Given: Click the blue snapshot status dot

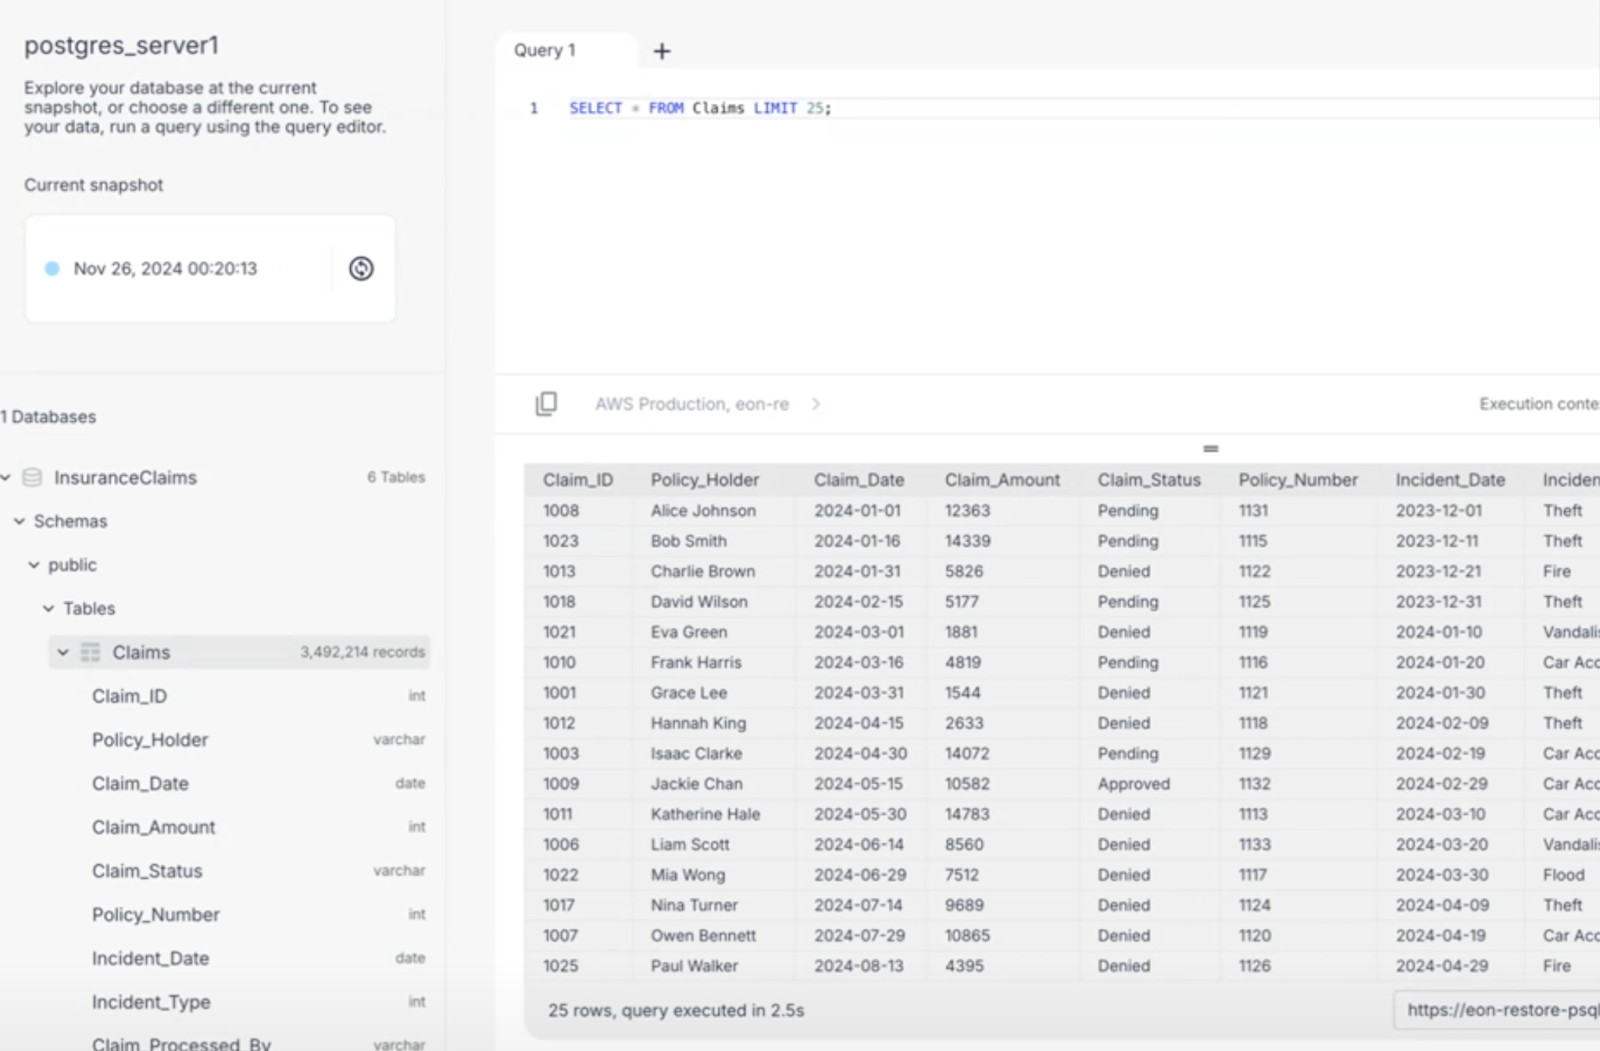Looking at the screenshot, I should coord(52,268).
